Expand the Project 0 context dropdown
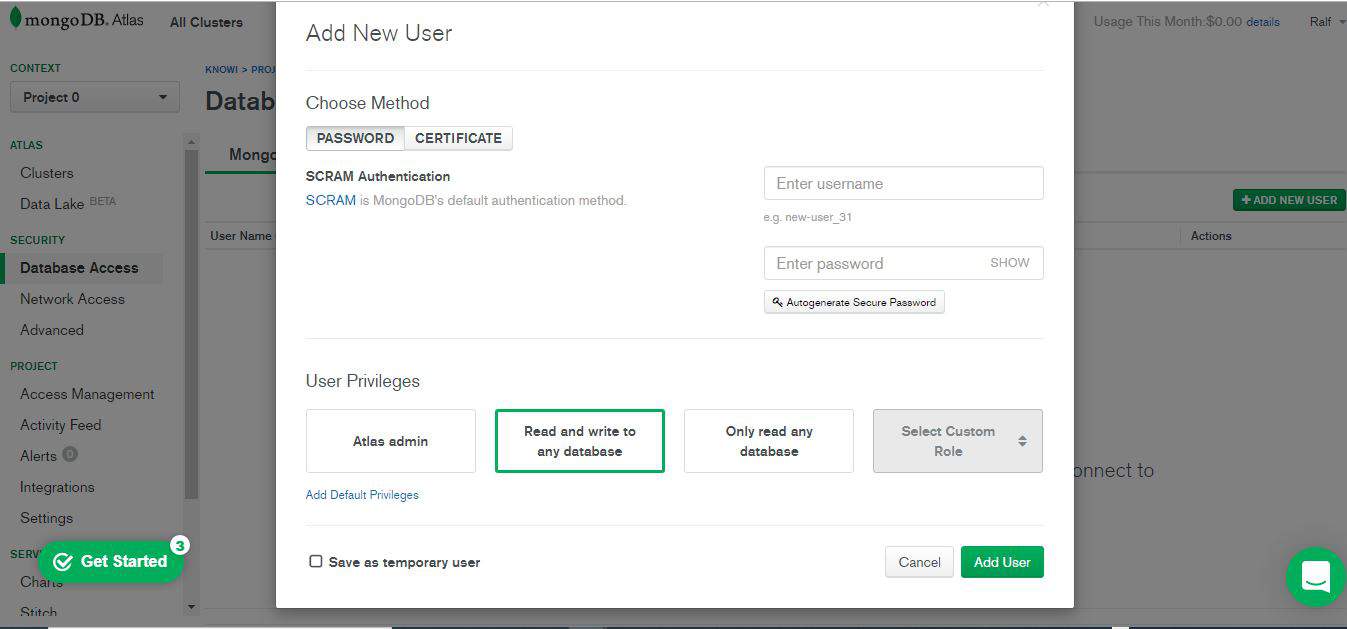Screen dimensions: 1347x629 pos(93,97)
